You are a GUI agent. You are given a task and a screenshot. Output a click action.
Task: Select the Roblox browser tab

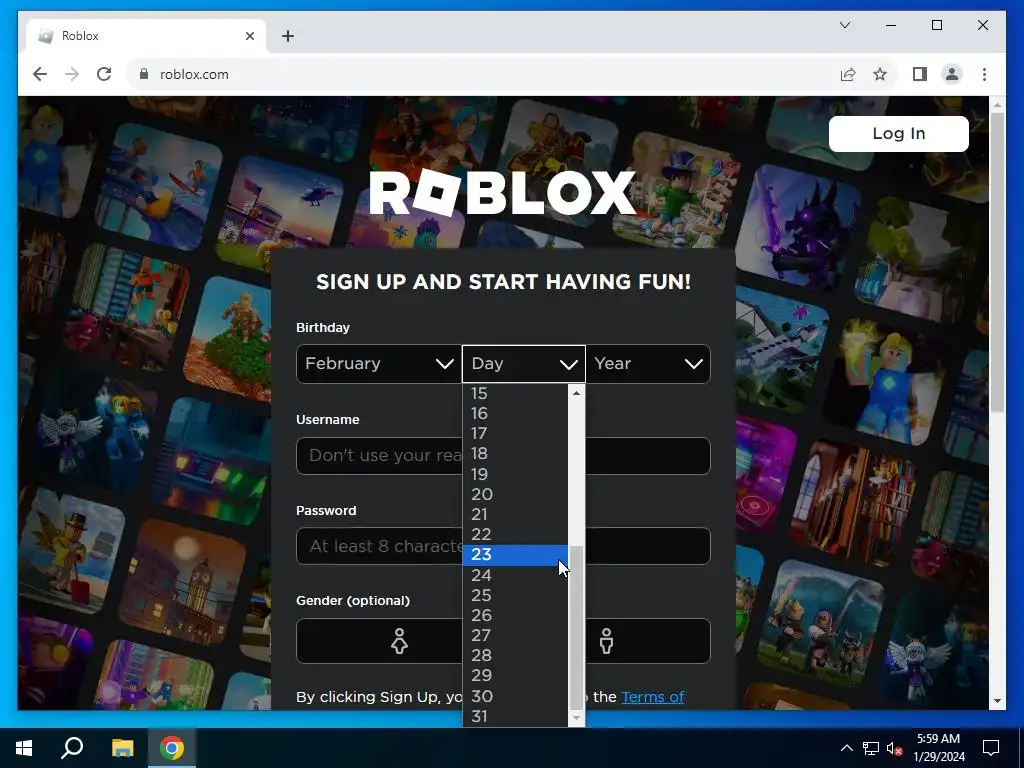(x=147, y=36)
